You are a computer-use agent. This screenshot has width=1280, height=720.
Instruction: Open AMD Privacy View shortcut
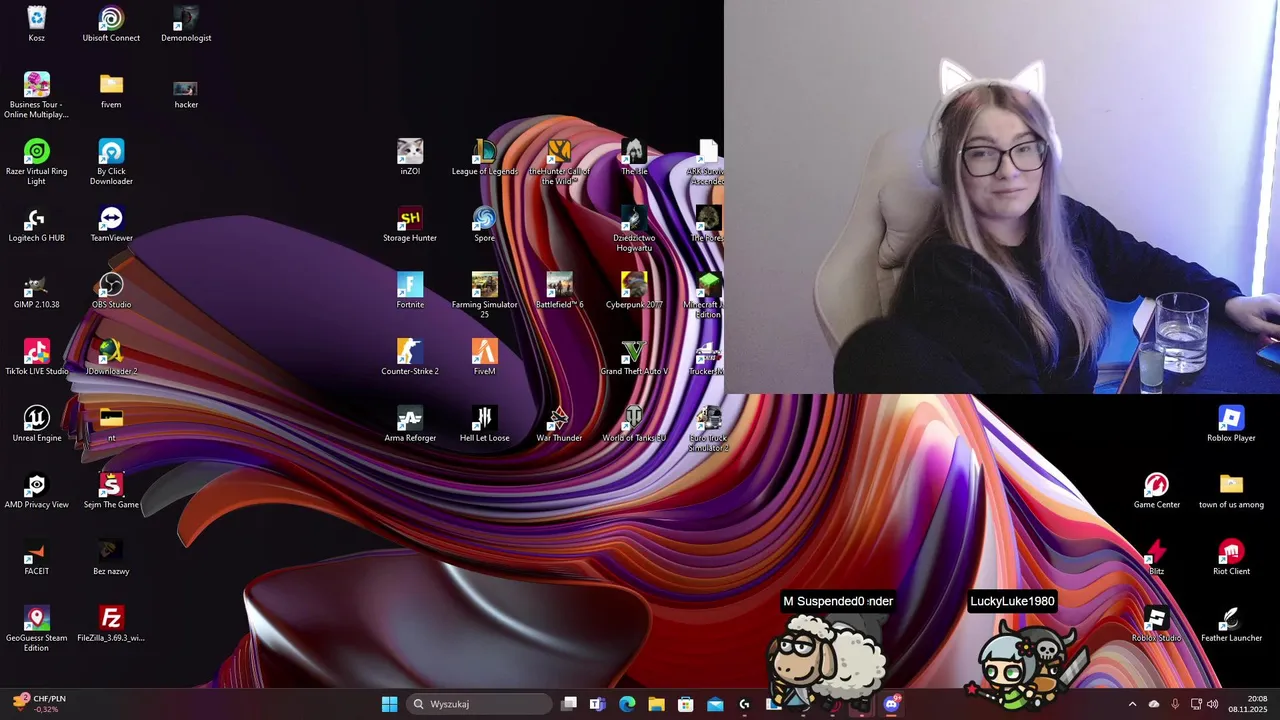[36, 491]
